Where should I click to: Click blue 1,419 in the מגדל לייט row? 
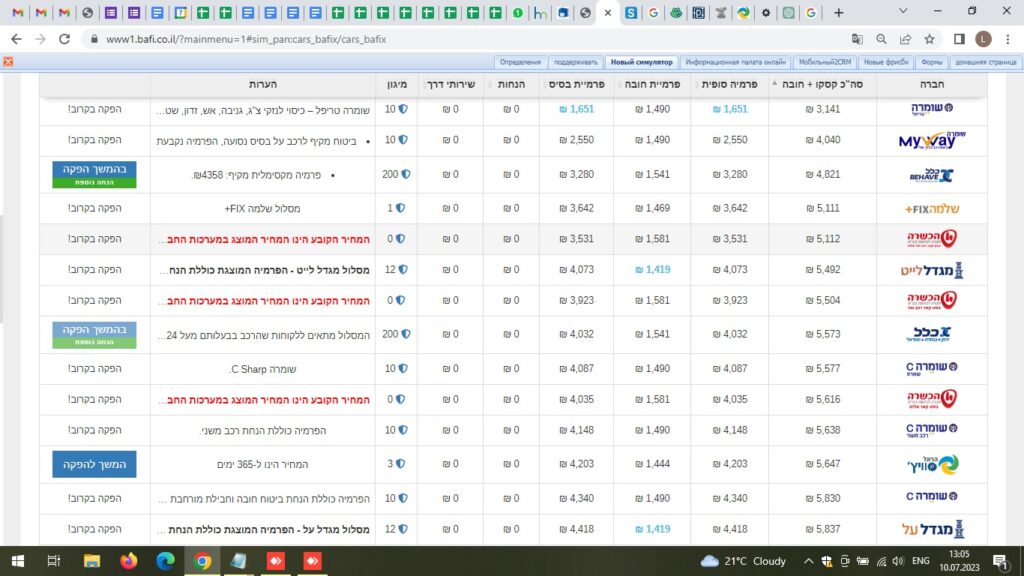(x=652, y=269)
